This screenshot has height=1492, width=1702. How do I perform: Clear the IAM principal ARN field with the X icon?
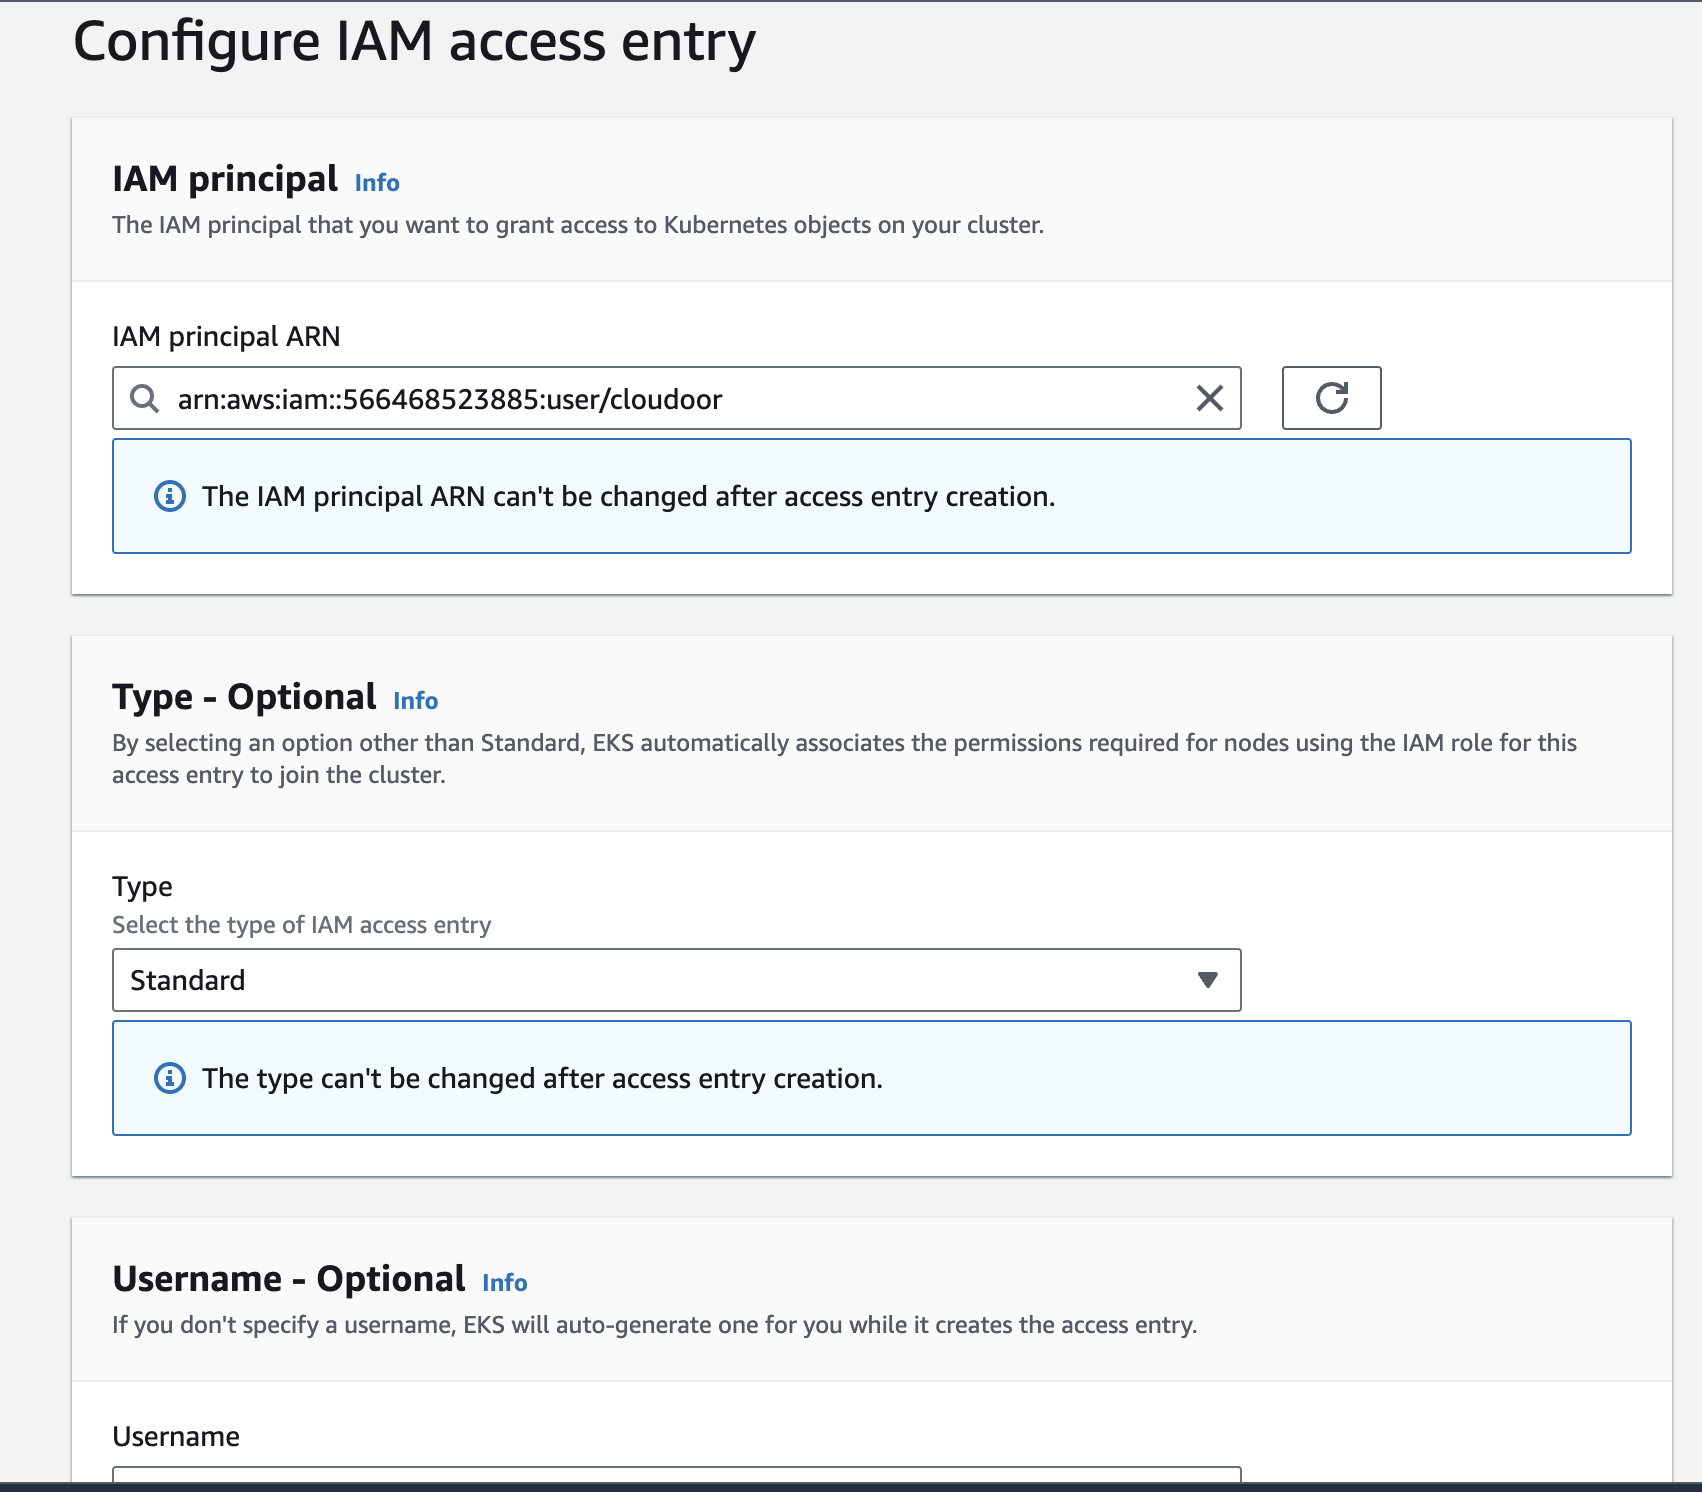tap(1210, 398)
